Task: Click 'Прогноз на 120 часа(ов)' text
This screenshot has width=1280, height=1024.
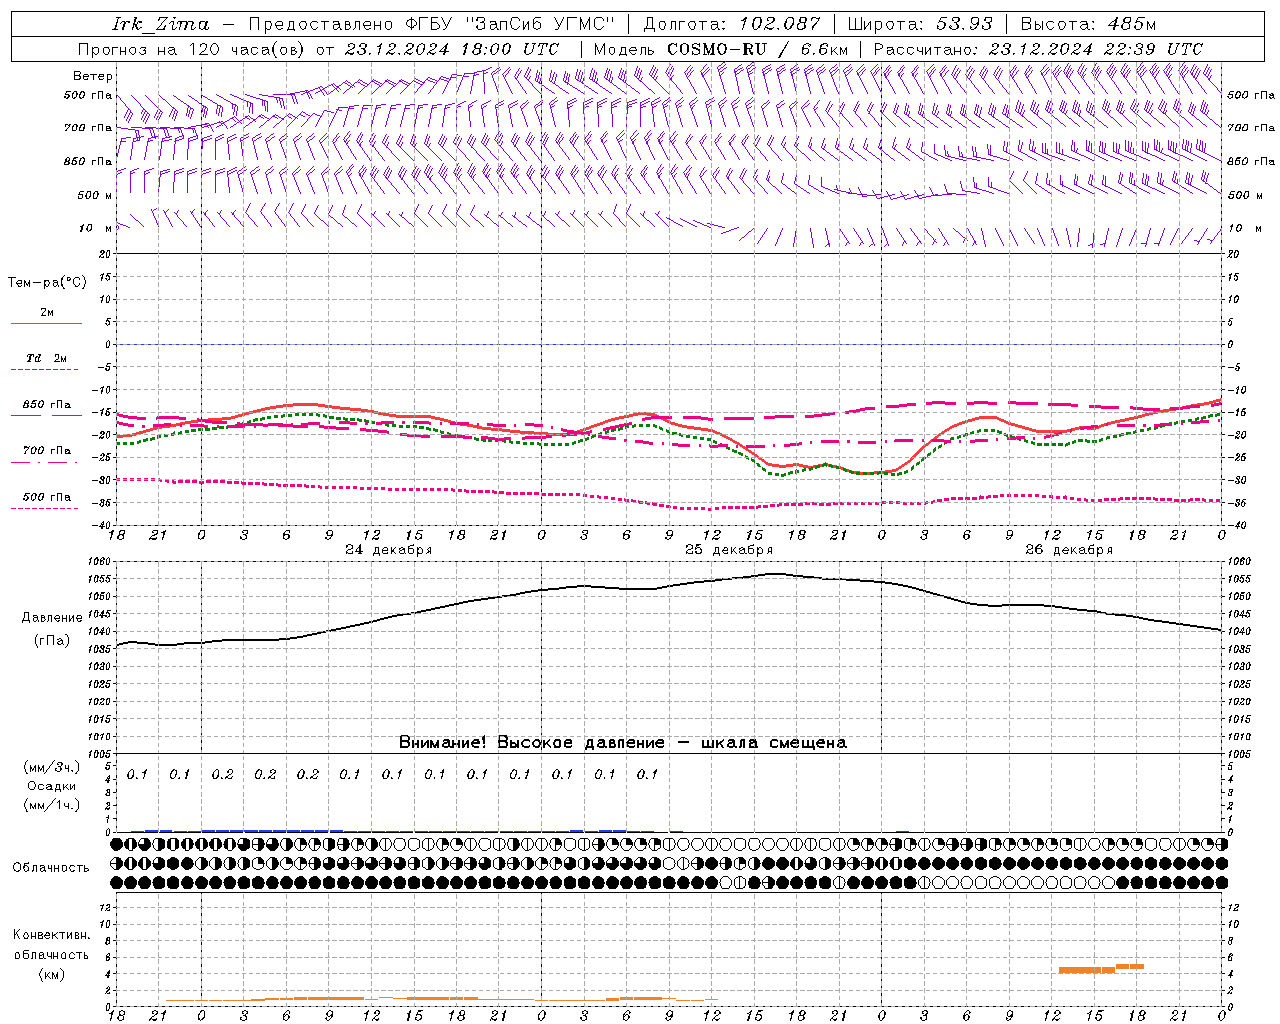Action: tap(191, 49)
